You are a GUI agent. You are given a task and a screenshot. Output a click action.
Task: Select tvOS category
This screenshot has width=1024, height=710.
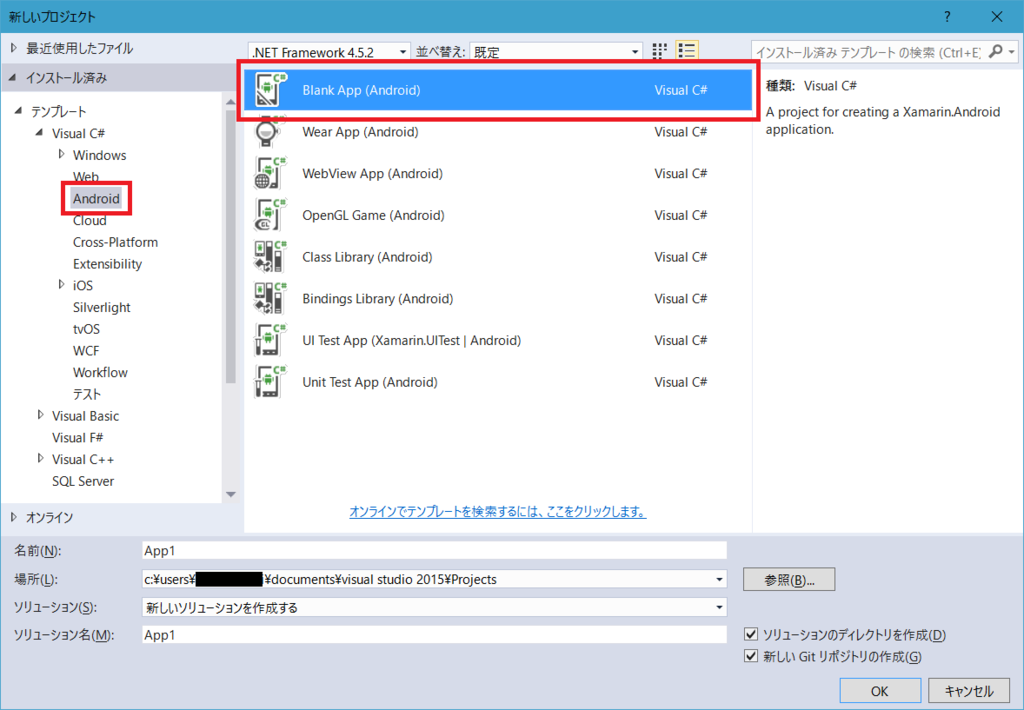pyautogui.click(x=86, y=329)
